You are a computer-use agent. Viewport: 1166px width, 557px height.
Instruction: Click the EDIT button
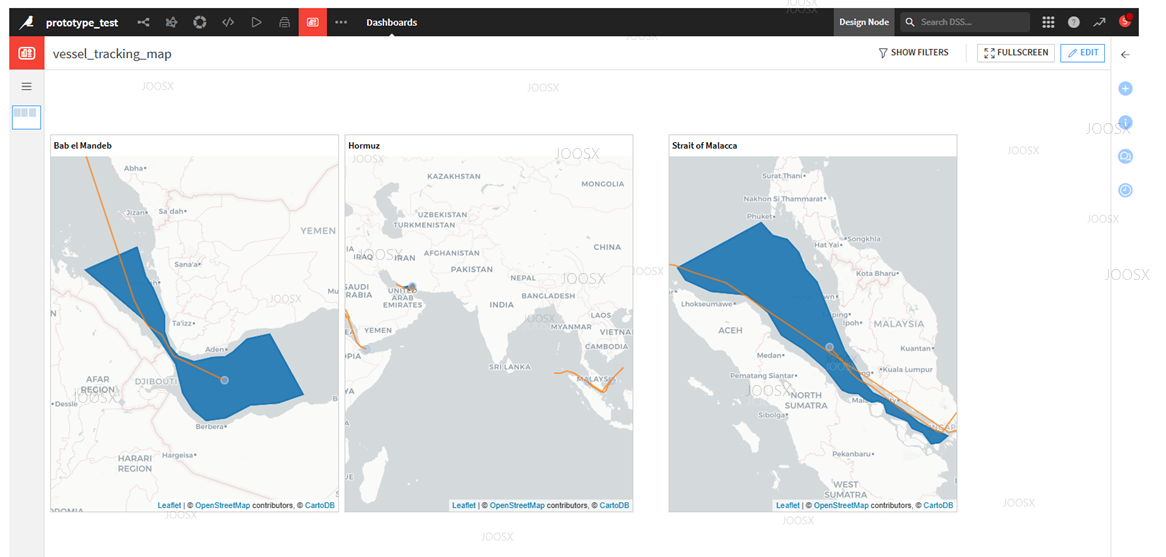(x=1083, y=53)
